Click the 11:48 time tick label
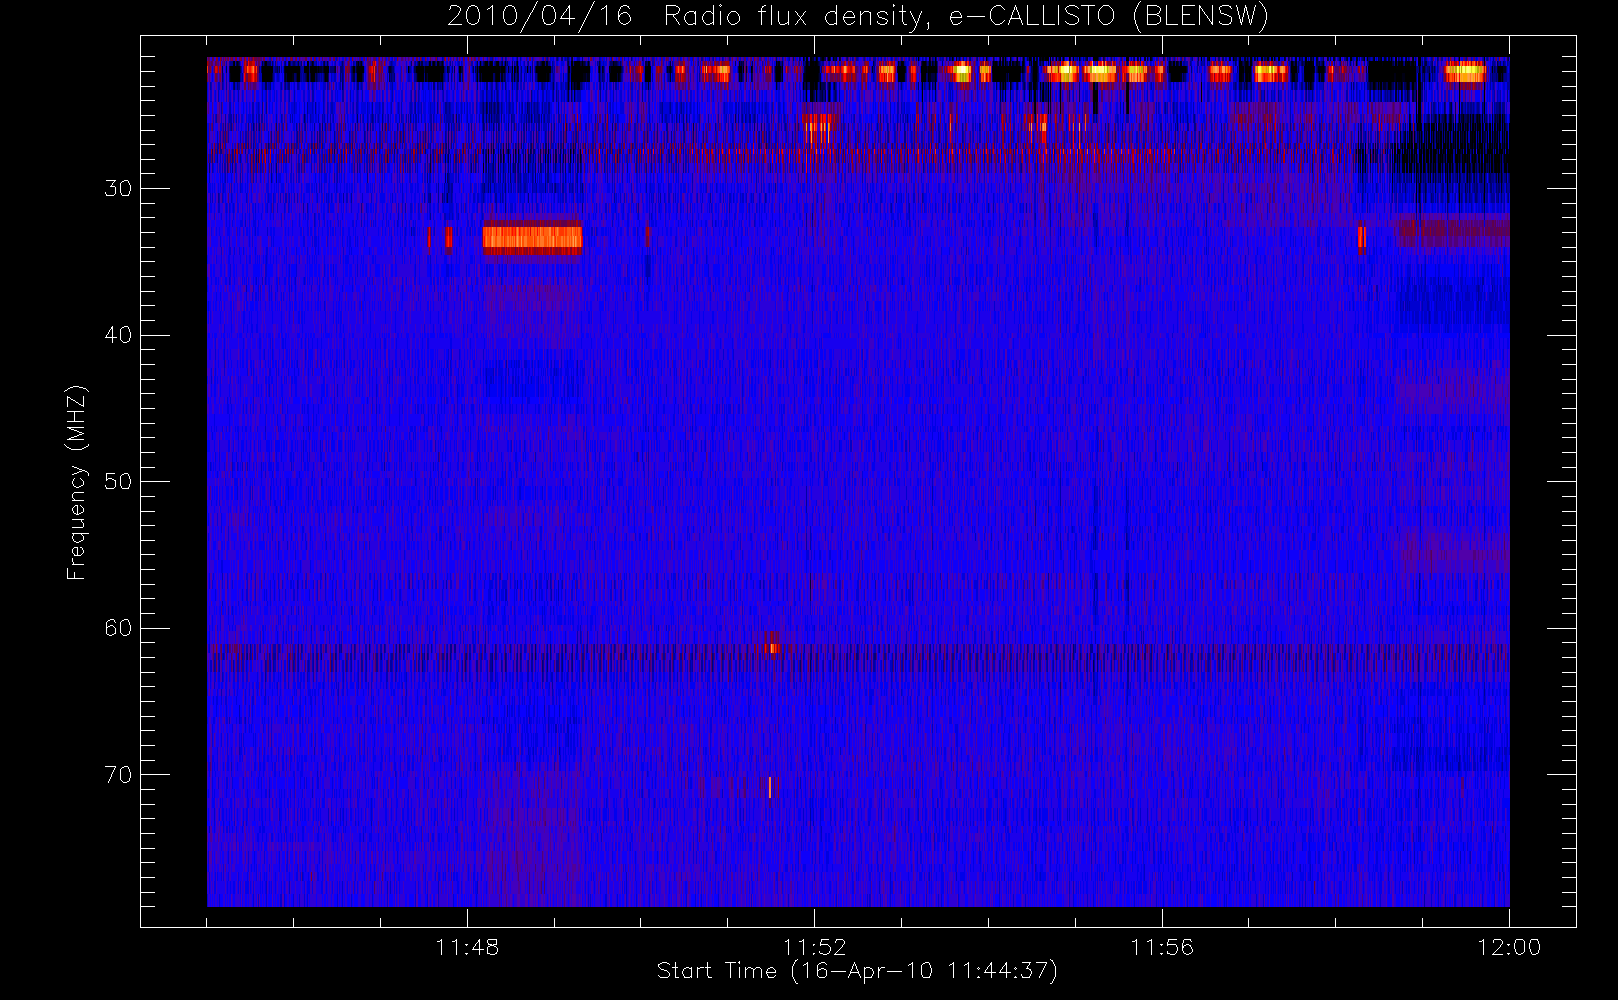The width and height of the screenshot is (1618, 1000). tap(467, 947)
